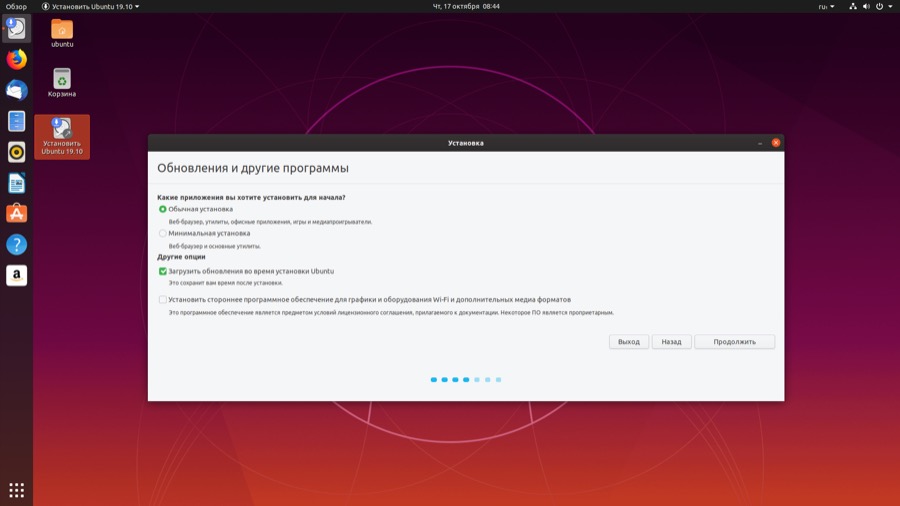
Task: Open the ru keyboard layout dropdown
Action: pos(827,6)
